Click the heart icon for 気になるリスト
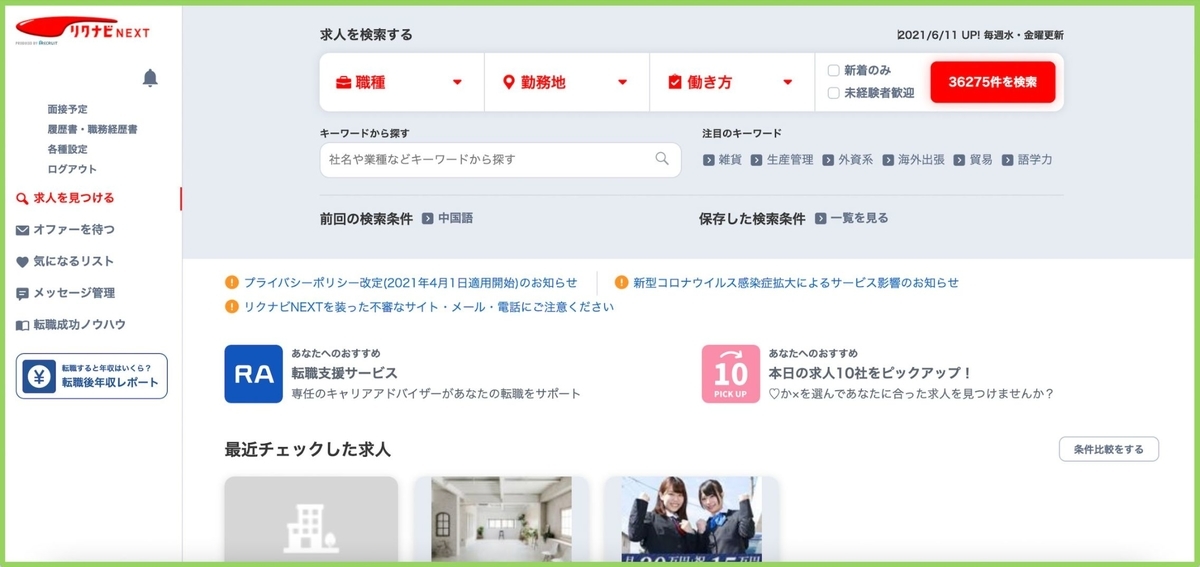Image resolution: width=1200 pixels, height=567 pixels. (23, 262)
